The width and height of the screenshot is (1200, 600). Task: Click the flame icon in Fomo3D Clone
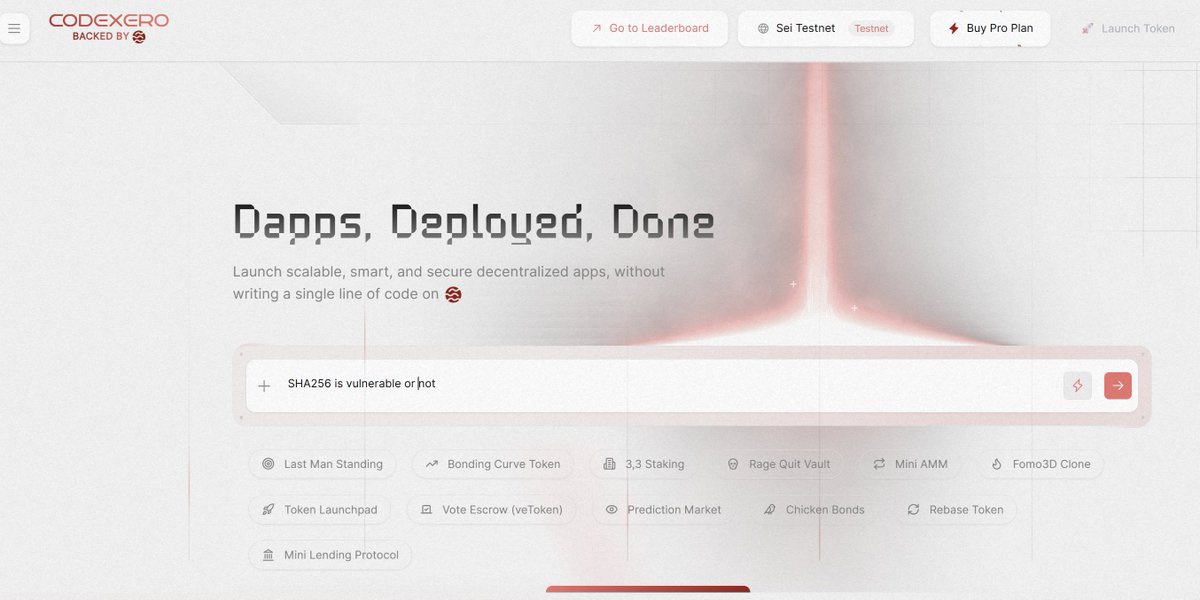[996, 464]
